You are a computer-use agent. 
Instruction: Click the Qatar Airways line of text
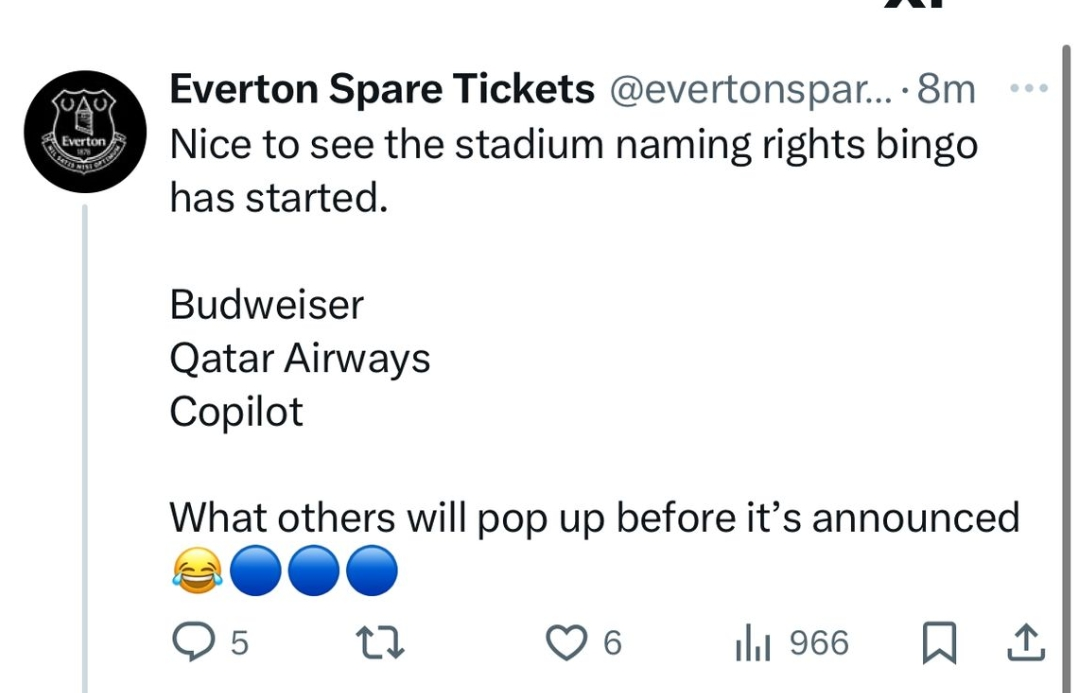300,358
